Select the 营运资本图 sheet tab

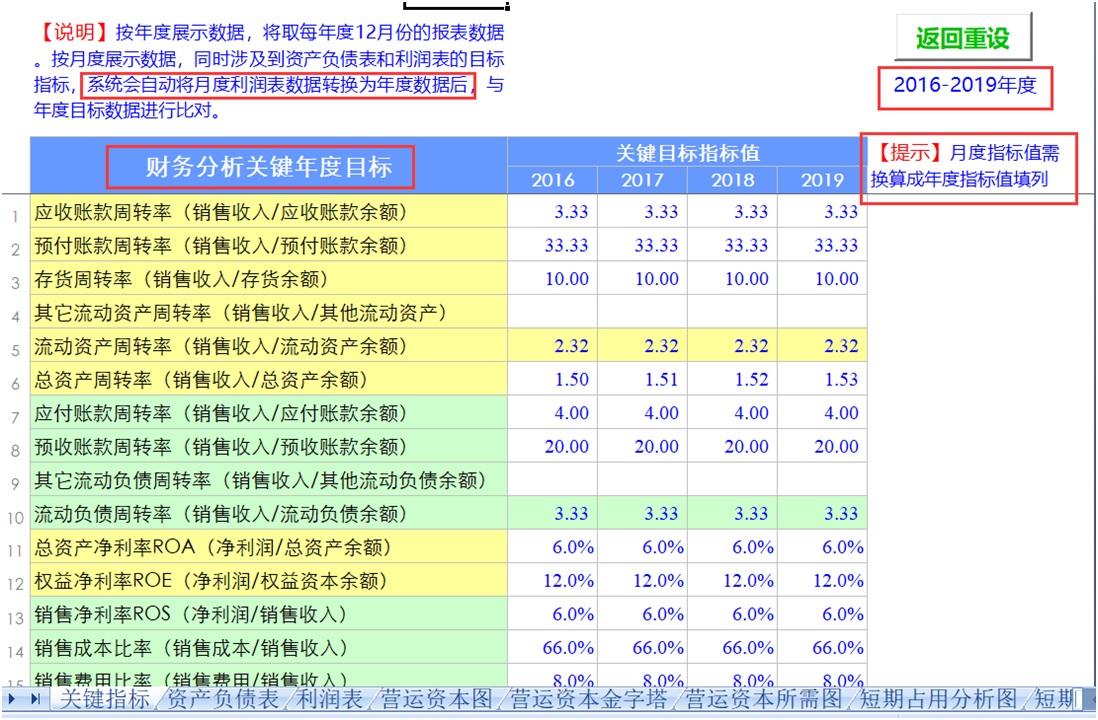[438, 699]
